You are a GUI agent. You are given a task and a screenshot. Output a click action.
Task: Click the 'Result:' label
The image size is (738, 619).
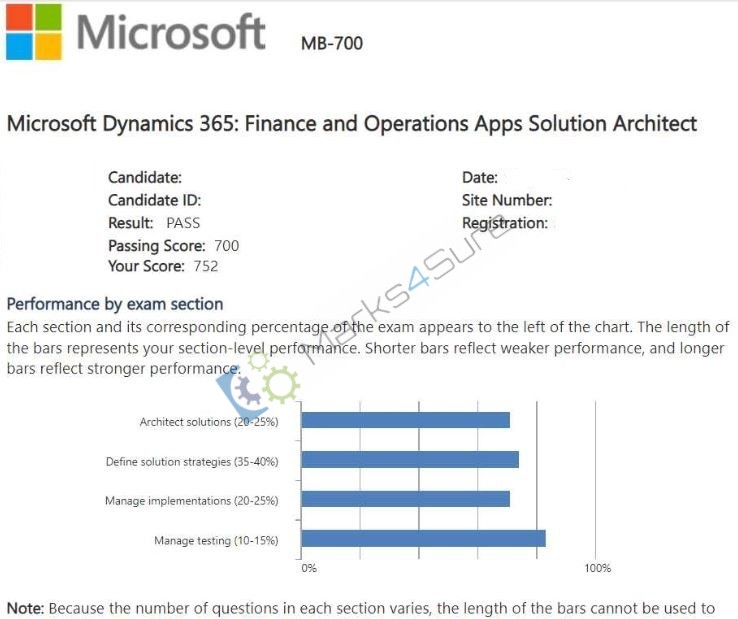click(131, 223)
